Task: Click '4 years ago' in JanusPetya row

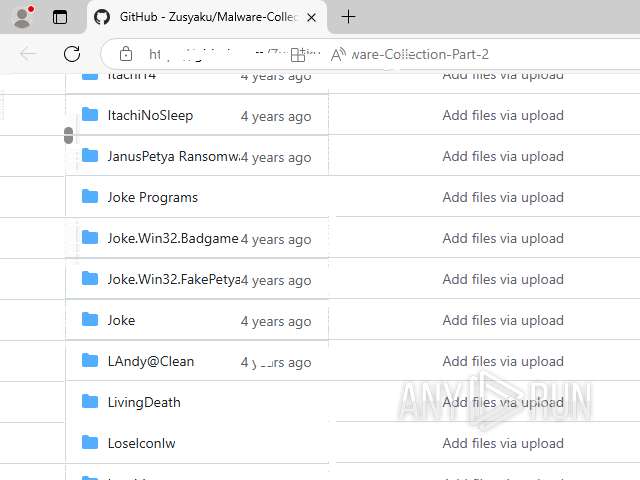Action: 276,157
